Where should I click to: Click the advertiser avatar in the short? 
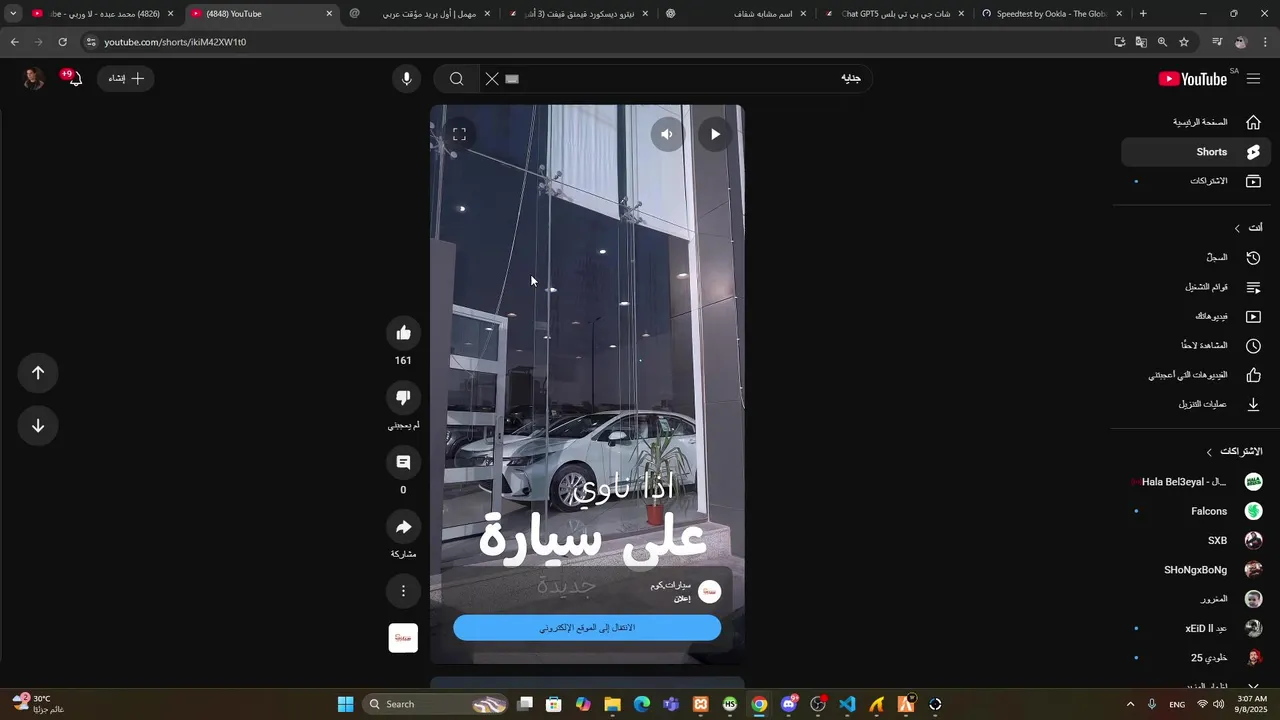709,592
